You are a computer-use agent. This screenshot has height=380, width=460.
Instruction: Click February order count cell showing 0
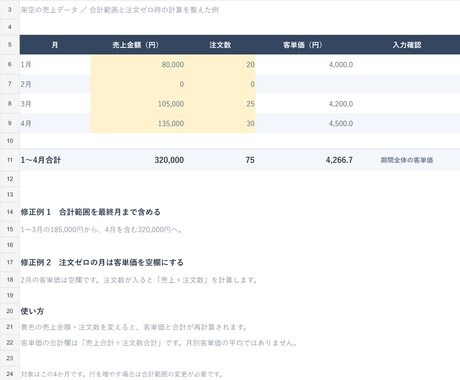220,84
